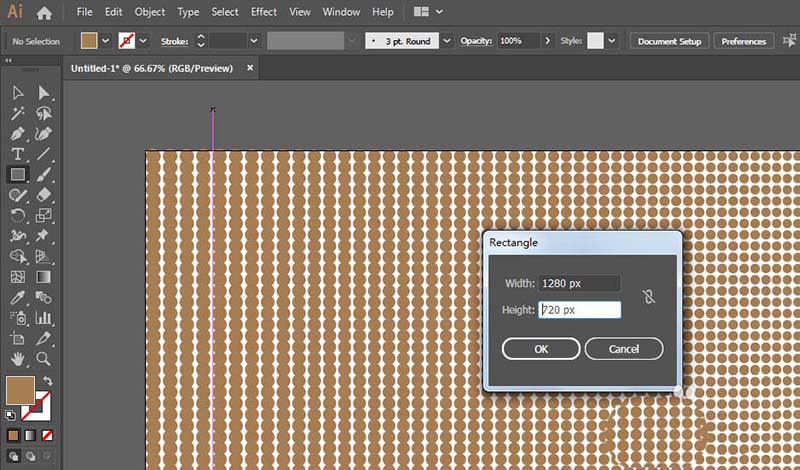
Task: Expand the Opacity arrow
Action: point(547,41)
